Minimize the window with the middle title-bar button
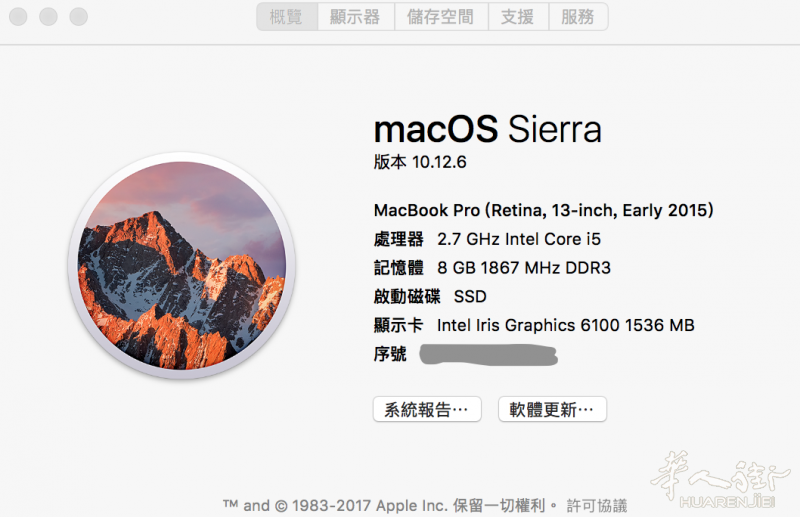Screen dimensions: 800x517 click(48, 16)
